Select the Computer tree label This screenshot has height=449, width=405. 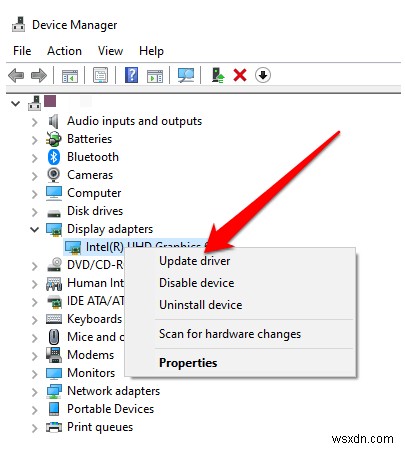94,193
